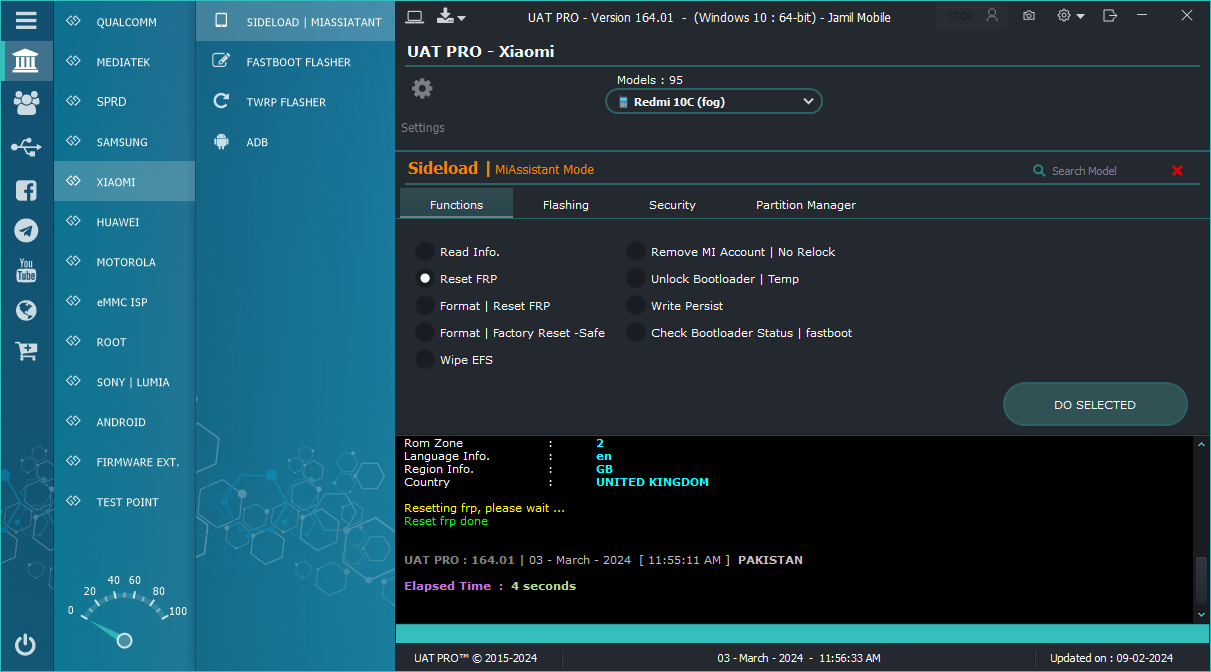Click the computer icon in title bar
The image size is (1211, 672).
click(415, 16)
